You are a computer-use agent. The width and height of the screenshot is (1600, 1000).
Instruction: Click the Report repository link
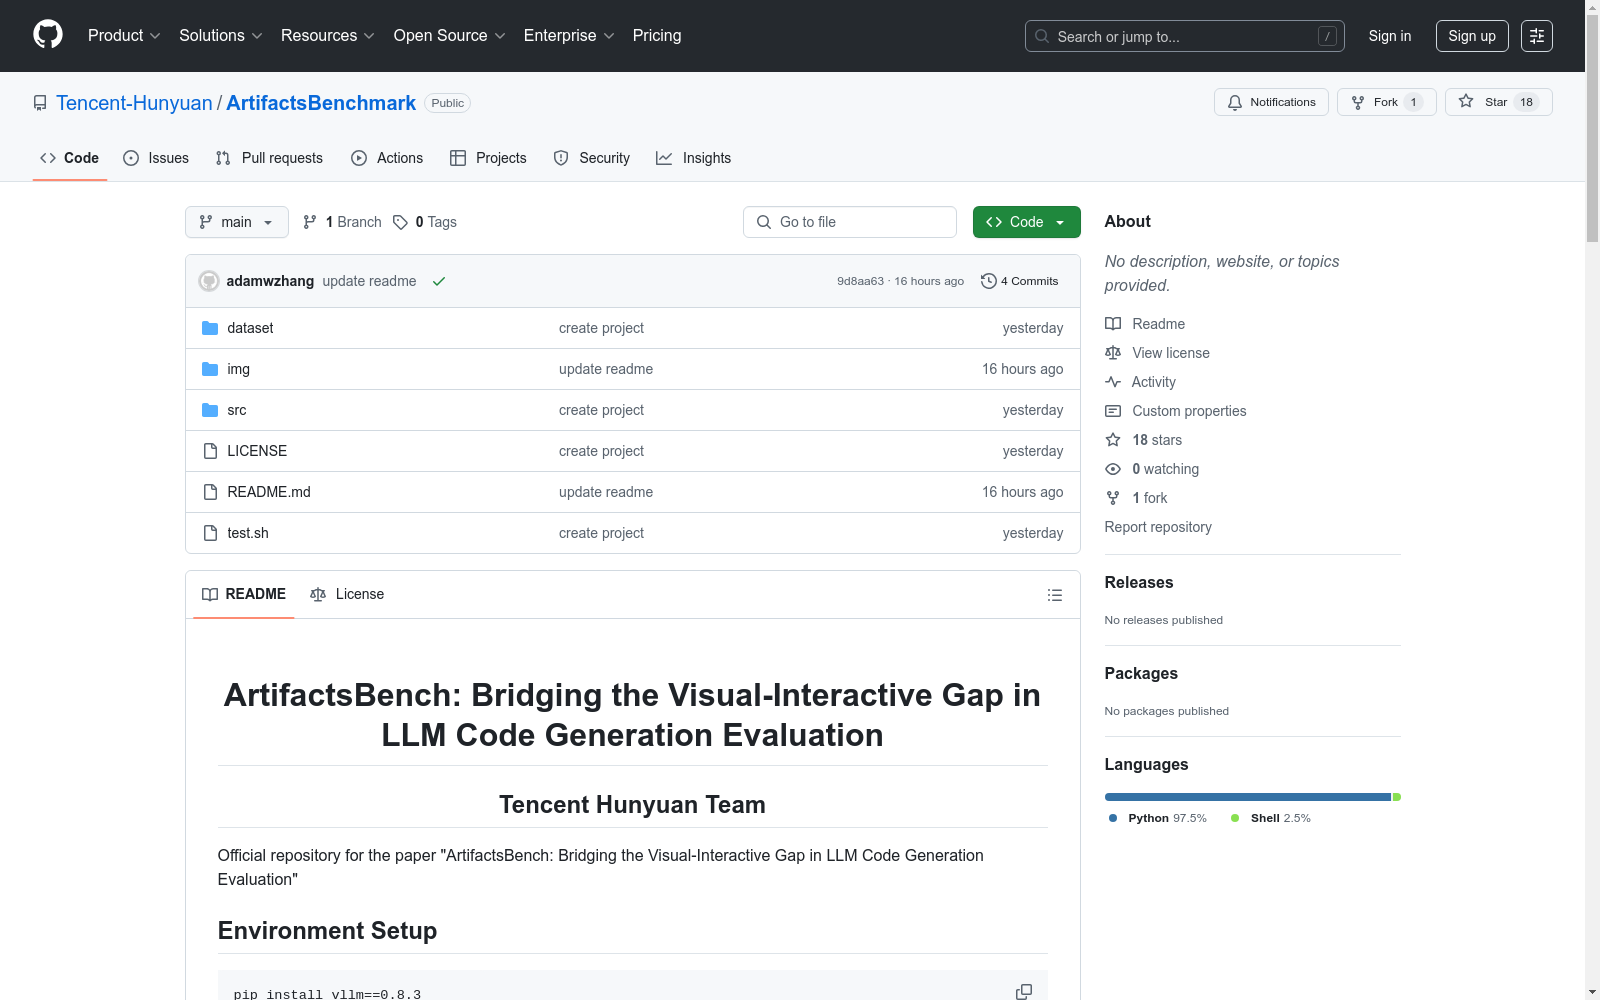click(1158, 527)
